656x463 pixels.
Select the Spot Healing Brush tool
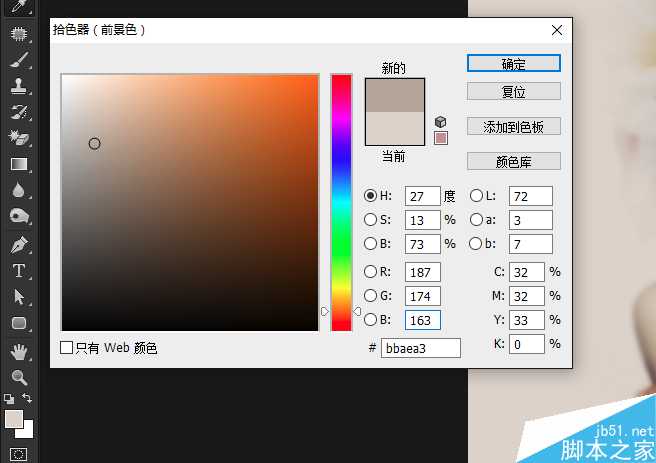click(x=18, y=34)
